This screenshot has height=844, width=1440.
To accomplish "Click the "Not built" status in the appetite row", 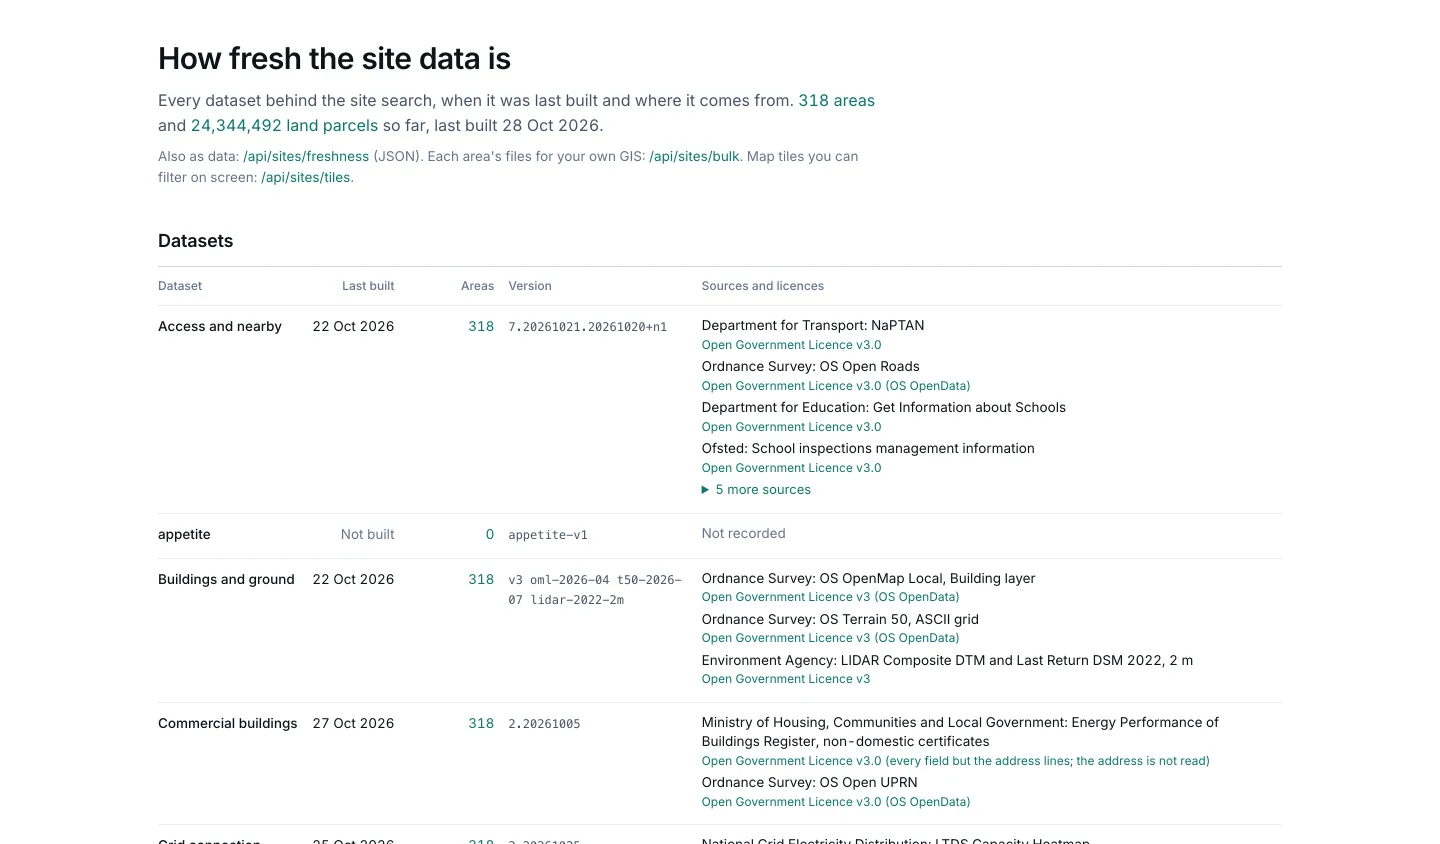I will click(x=367, y=535).
